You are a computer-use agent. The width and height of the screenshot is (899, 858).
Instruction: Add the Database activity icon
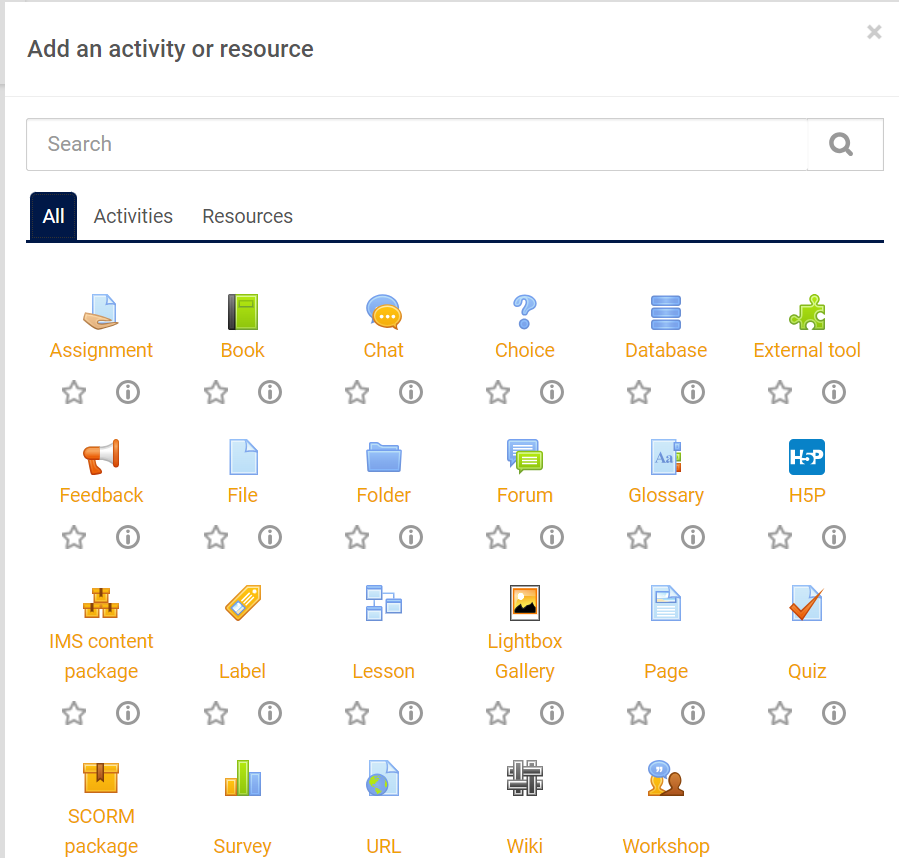(x=666, y=313)
